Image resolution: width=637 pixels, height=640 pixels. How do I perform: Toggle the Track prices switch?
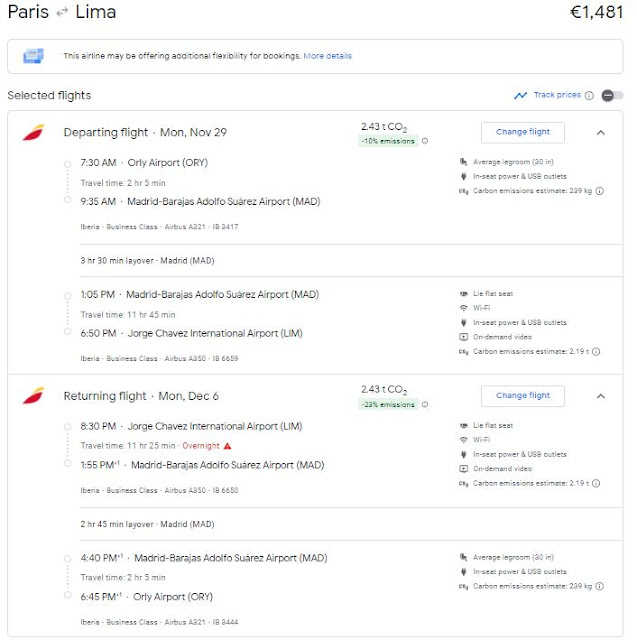pos(611,95)
